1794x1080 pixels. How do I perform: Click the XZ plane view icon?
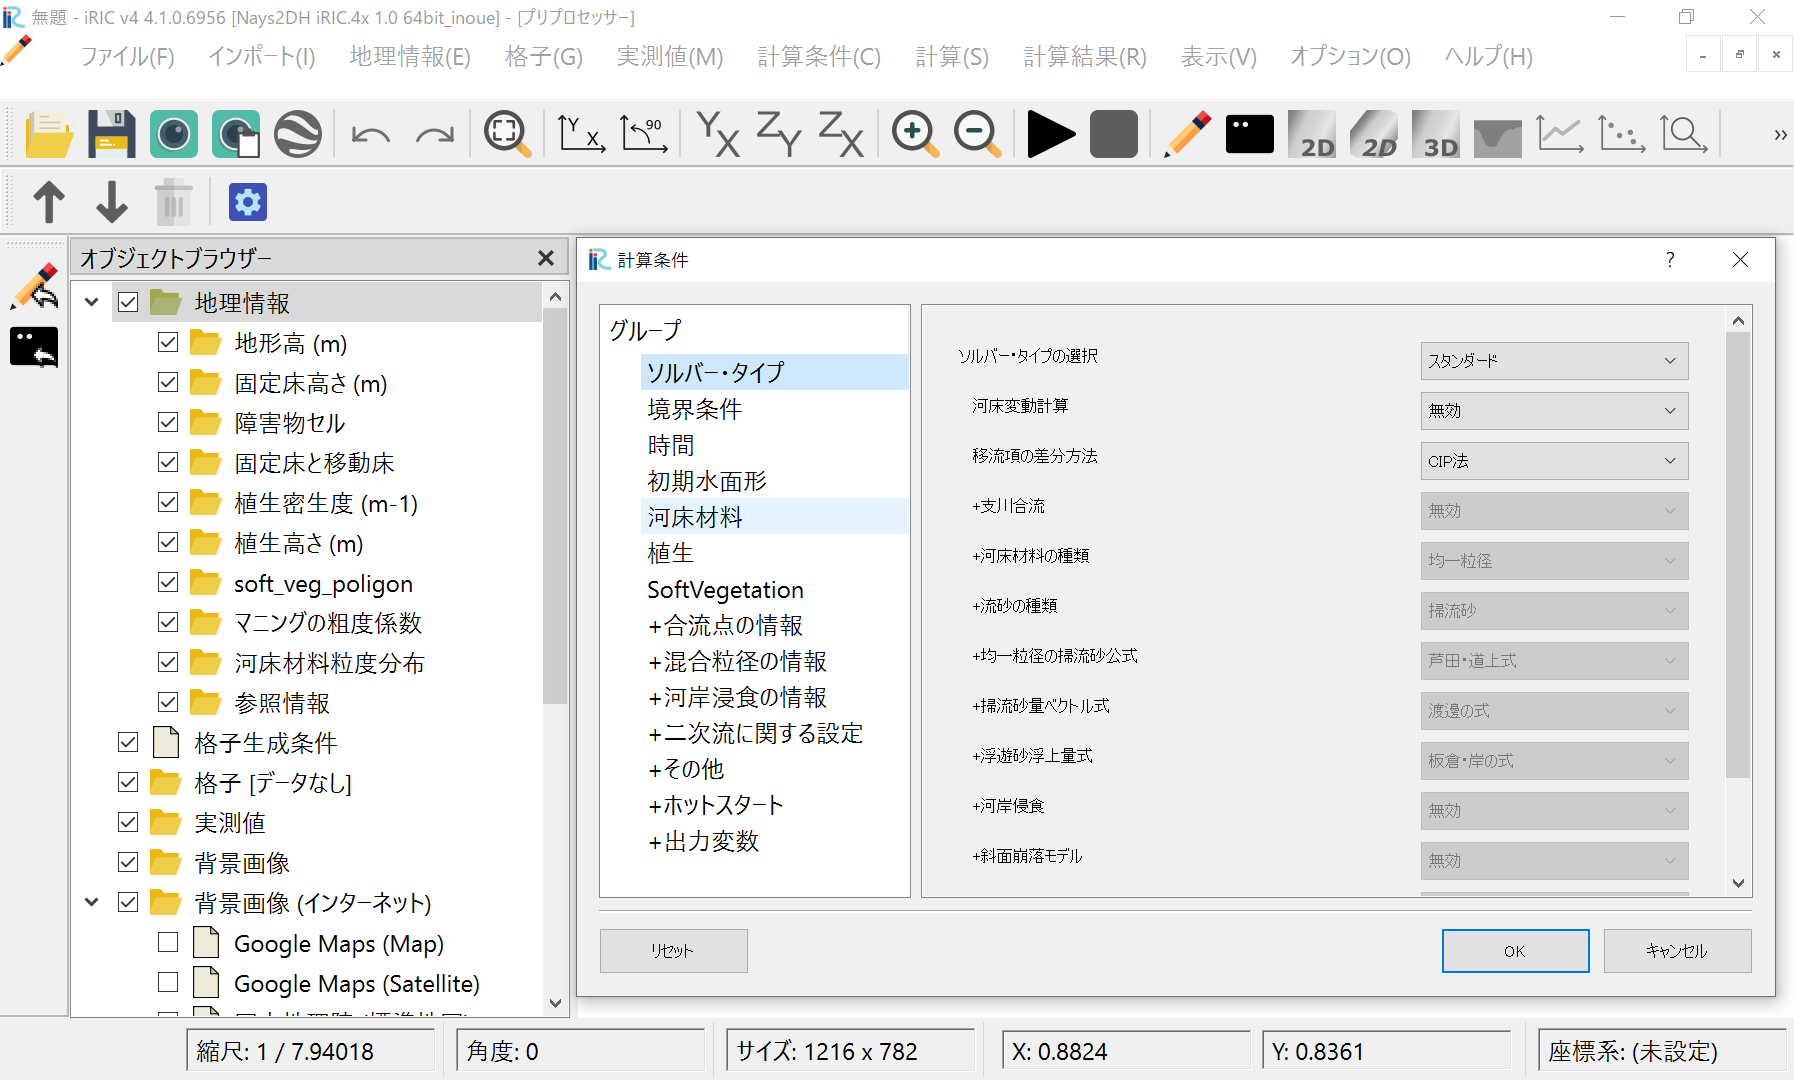(841, 134)
